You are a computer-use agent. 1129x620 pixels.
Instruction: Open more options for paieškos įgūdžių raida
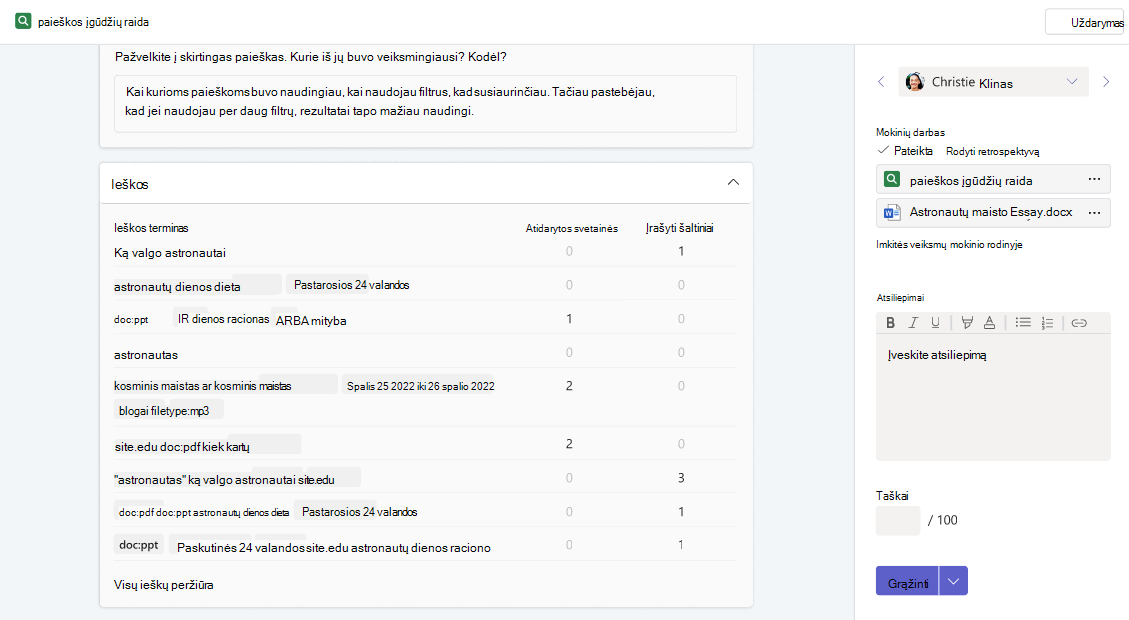(1094, 179)
